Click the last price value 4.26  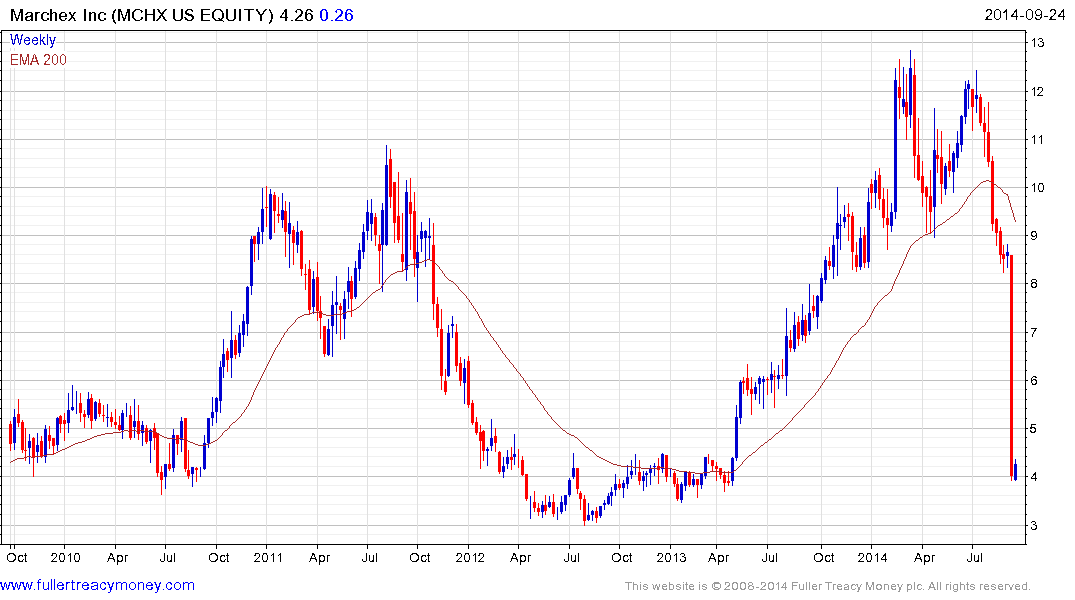pos(296,15)
